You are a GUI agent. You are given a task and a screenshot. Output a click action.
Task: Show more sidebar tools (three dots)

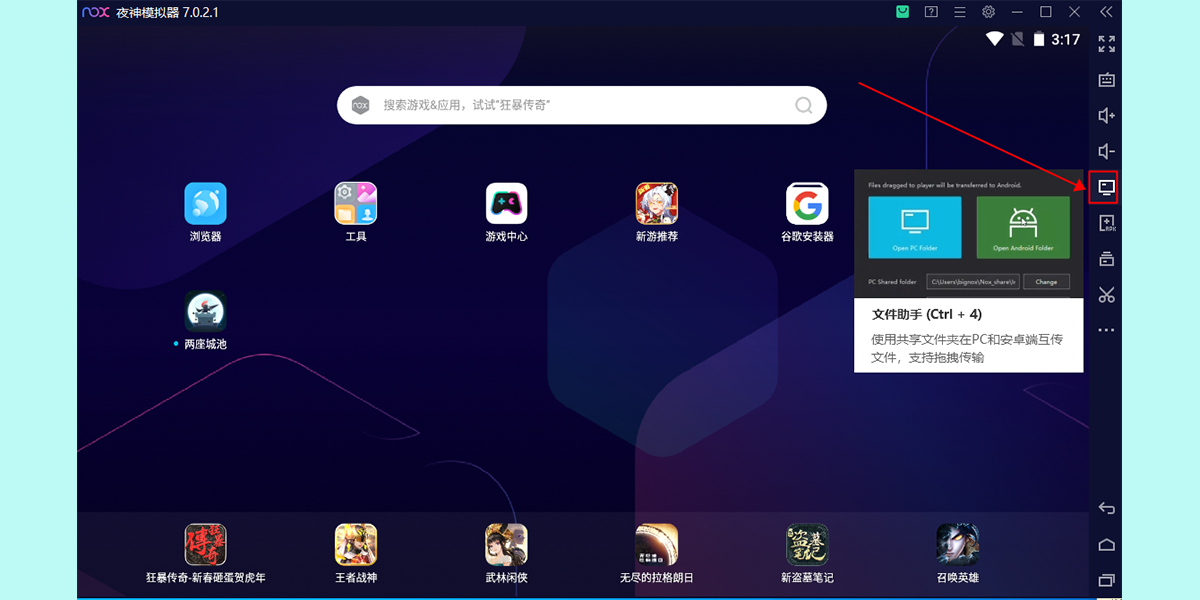(x=1106, y=329)
